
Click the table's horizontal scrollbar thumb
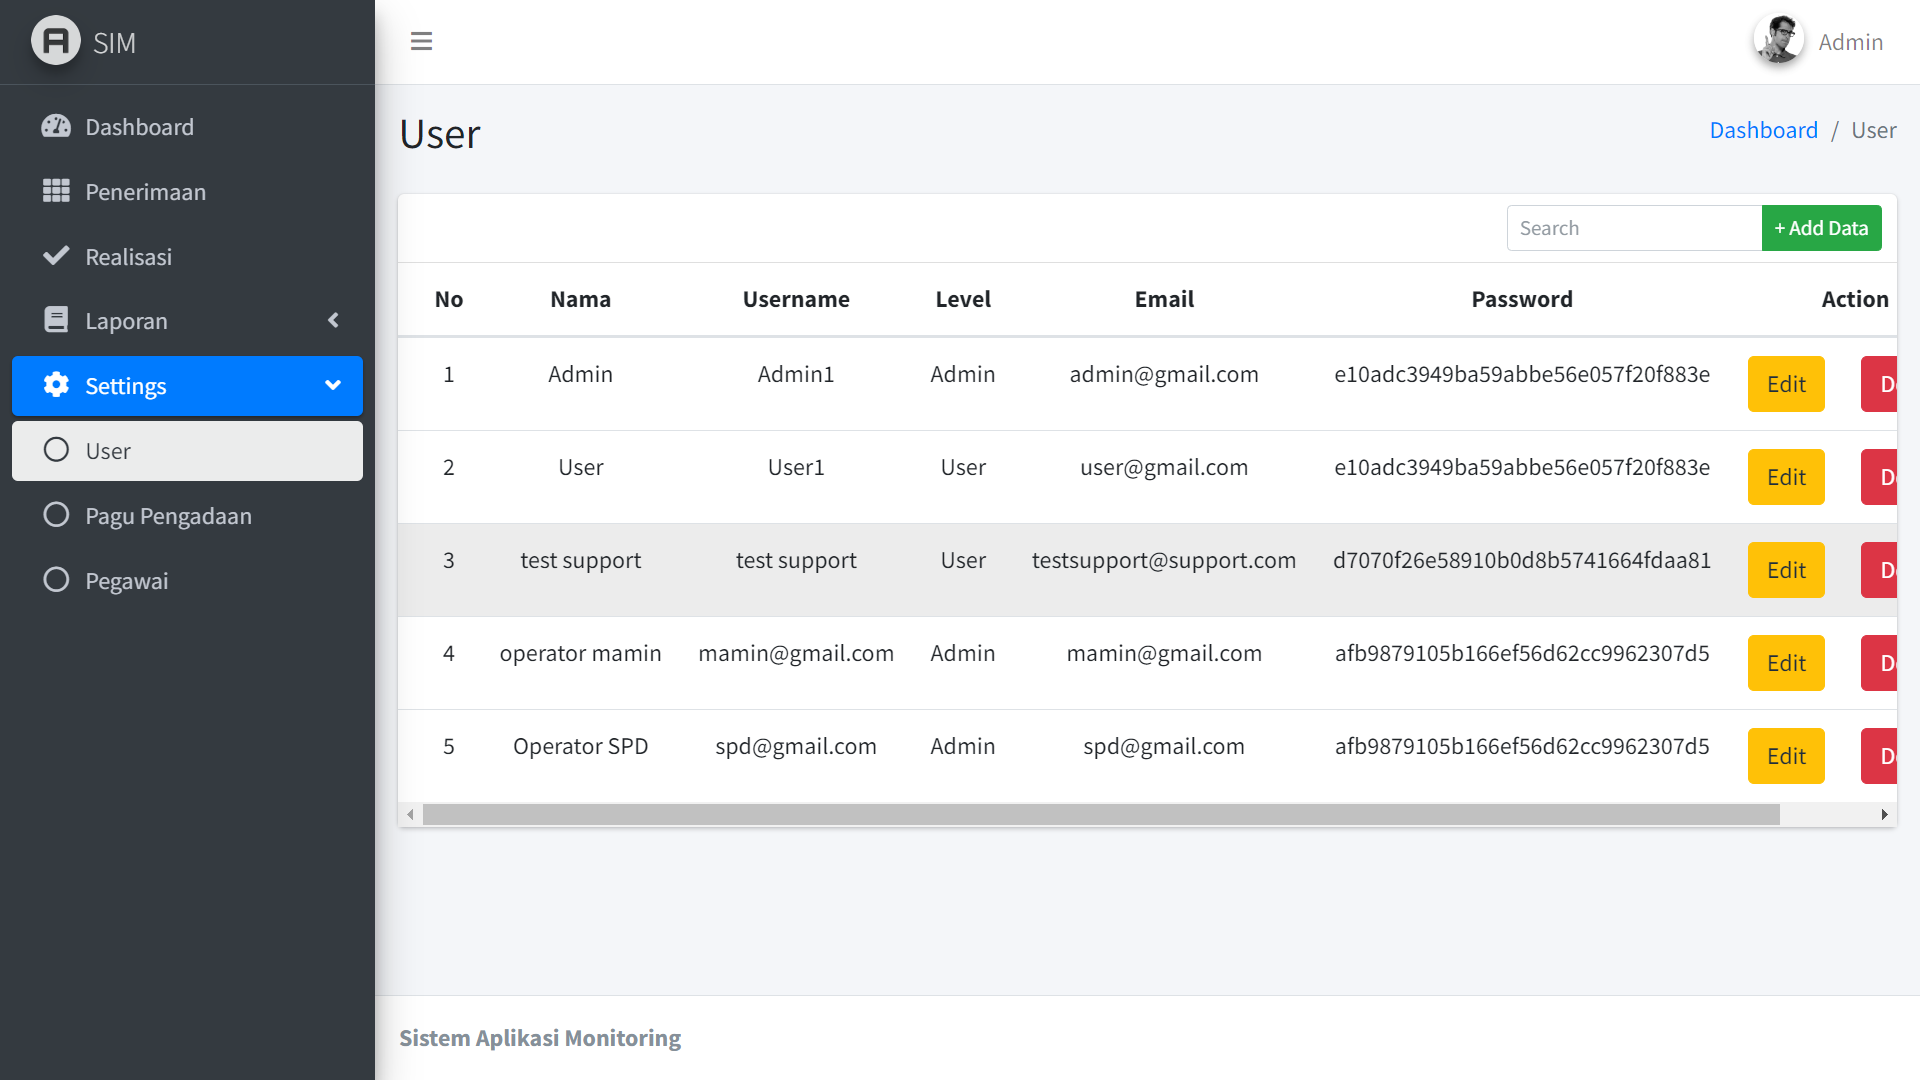1100,815
